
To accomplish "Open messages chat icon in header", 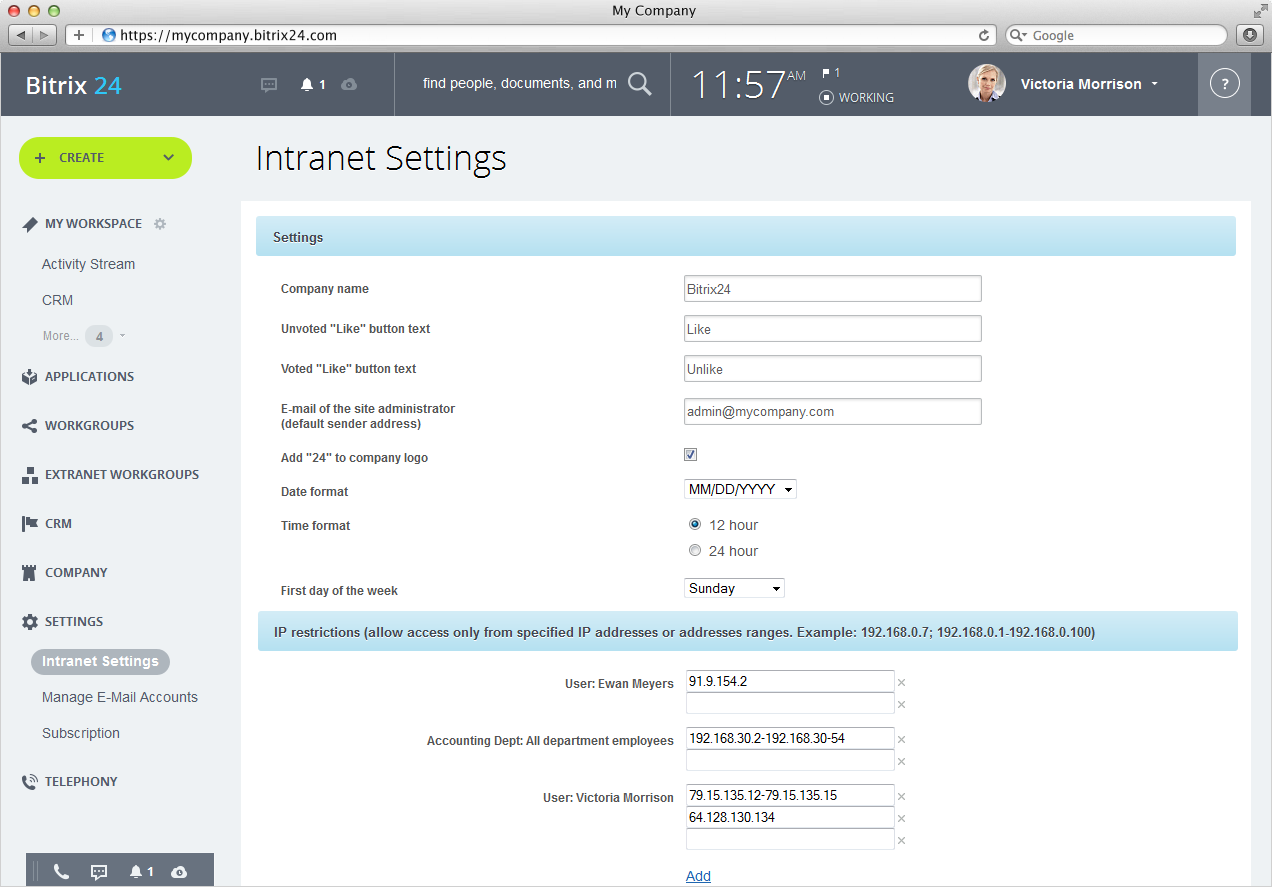I will click(x=269, y=85).
